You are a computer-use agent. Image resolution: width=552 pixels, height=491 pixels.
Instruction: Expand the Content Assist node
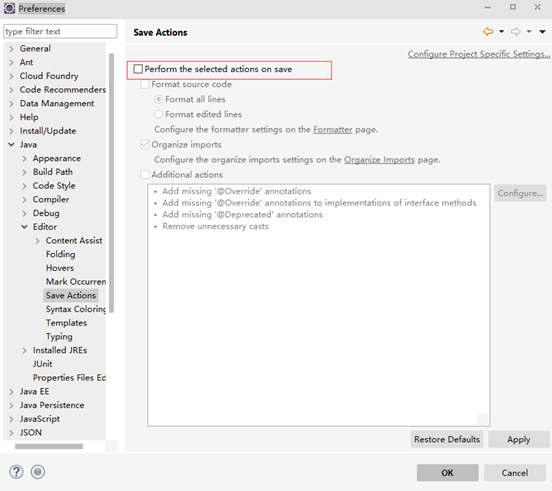pos(37,241)
